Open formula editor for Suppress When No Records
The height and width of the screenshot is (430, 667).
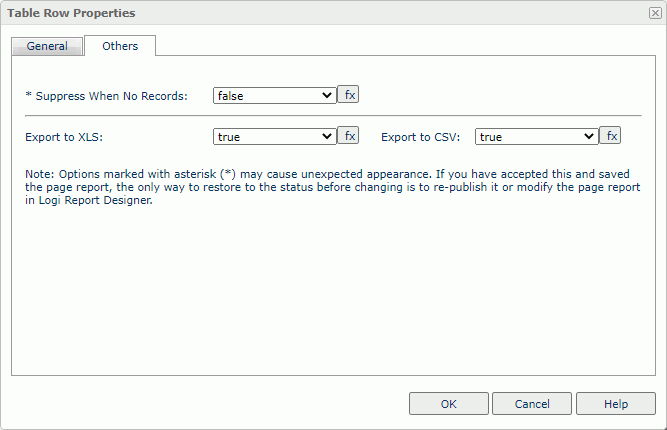coord(348,95)
